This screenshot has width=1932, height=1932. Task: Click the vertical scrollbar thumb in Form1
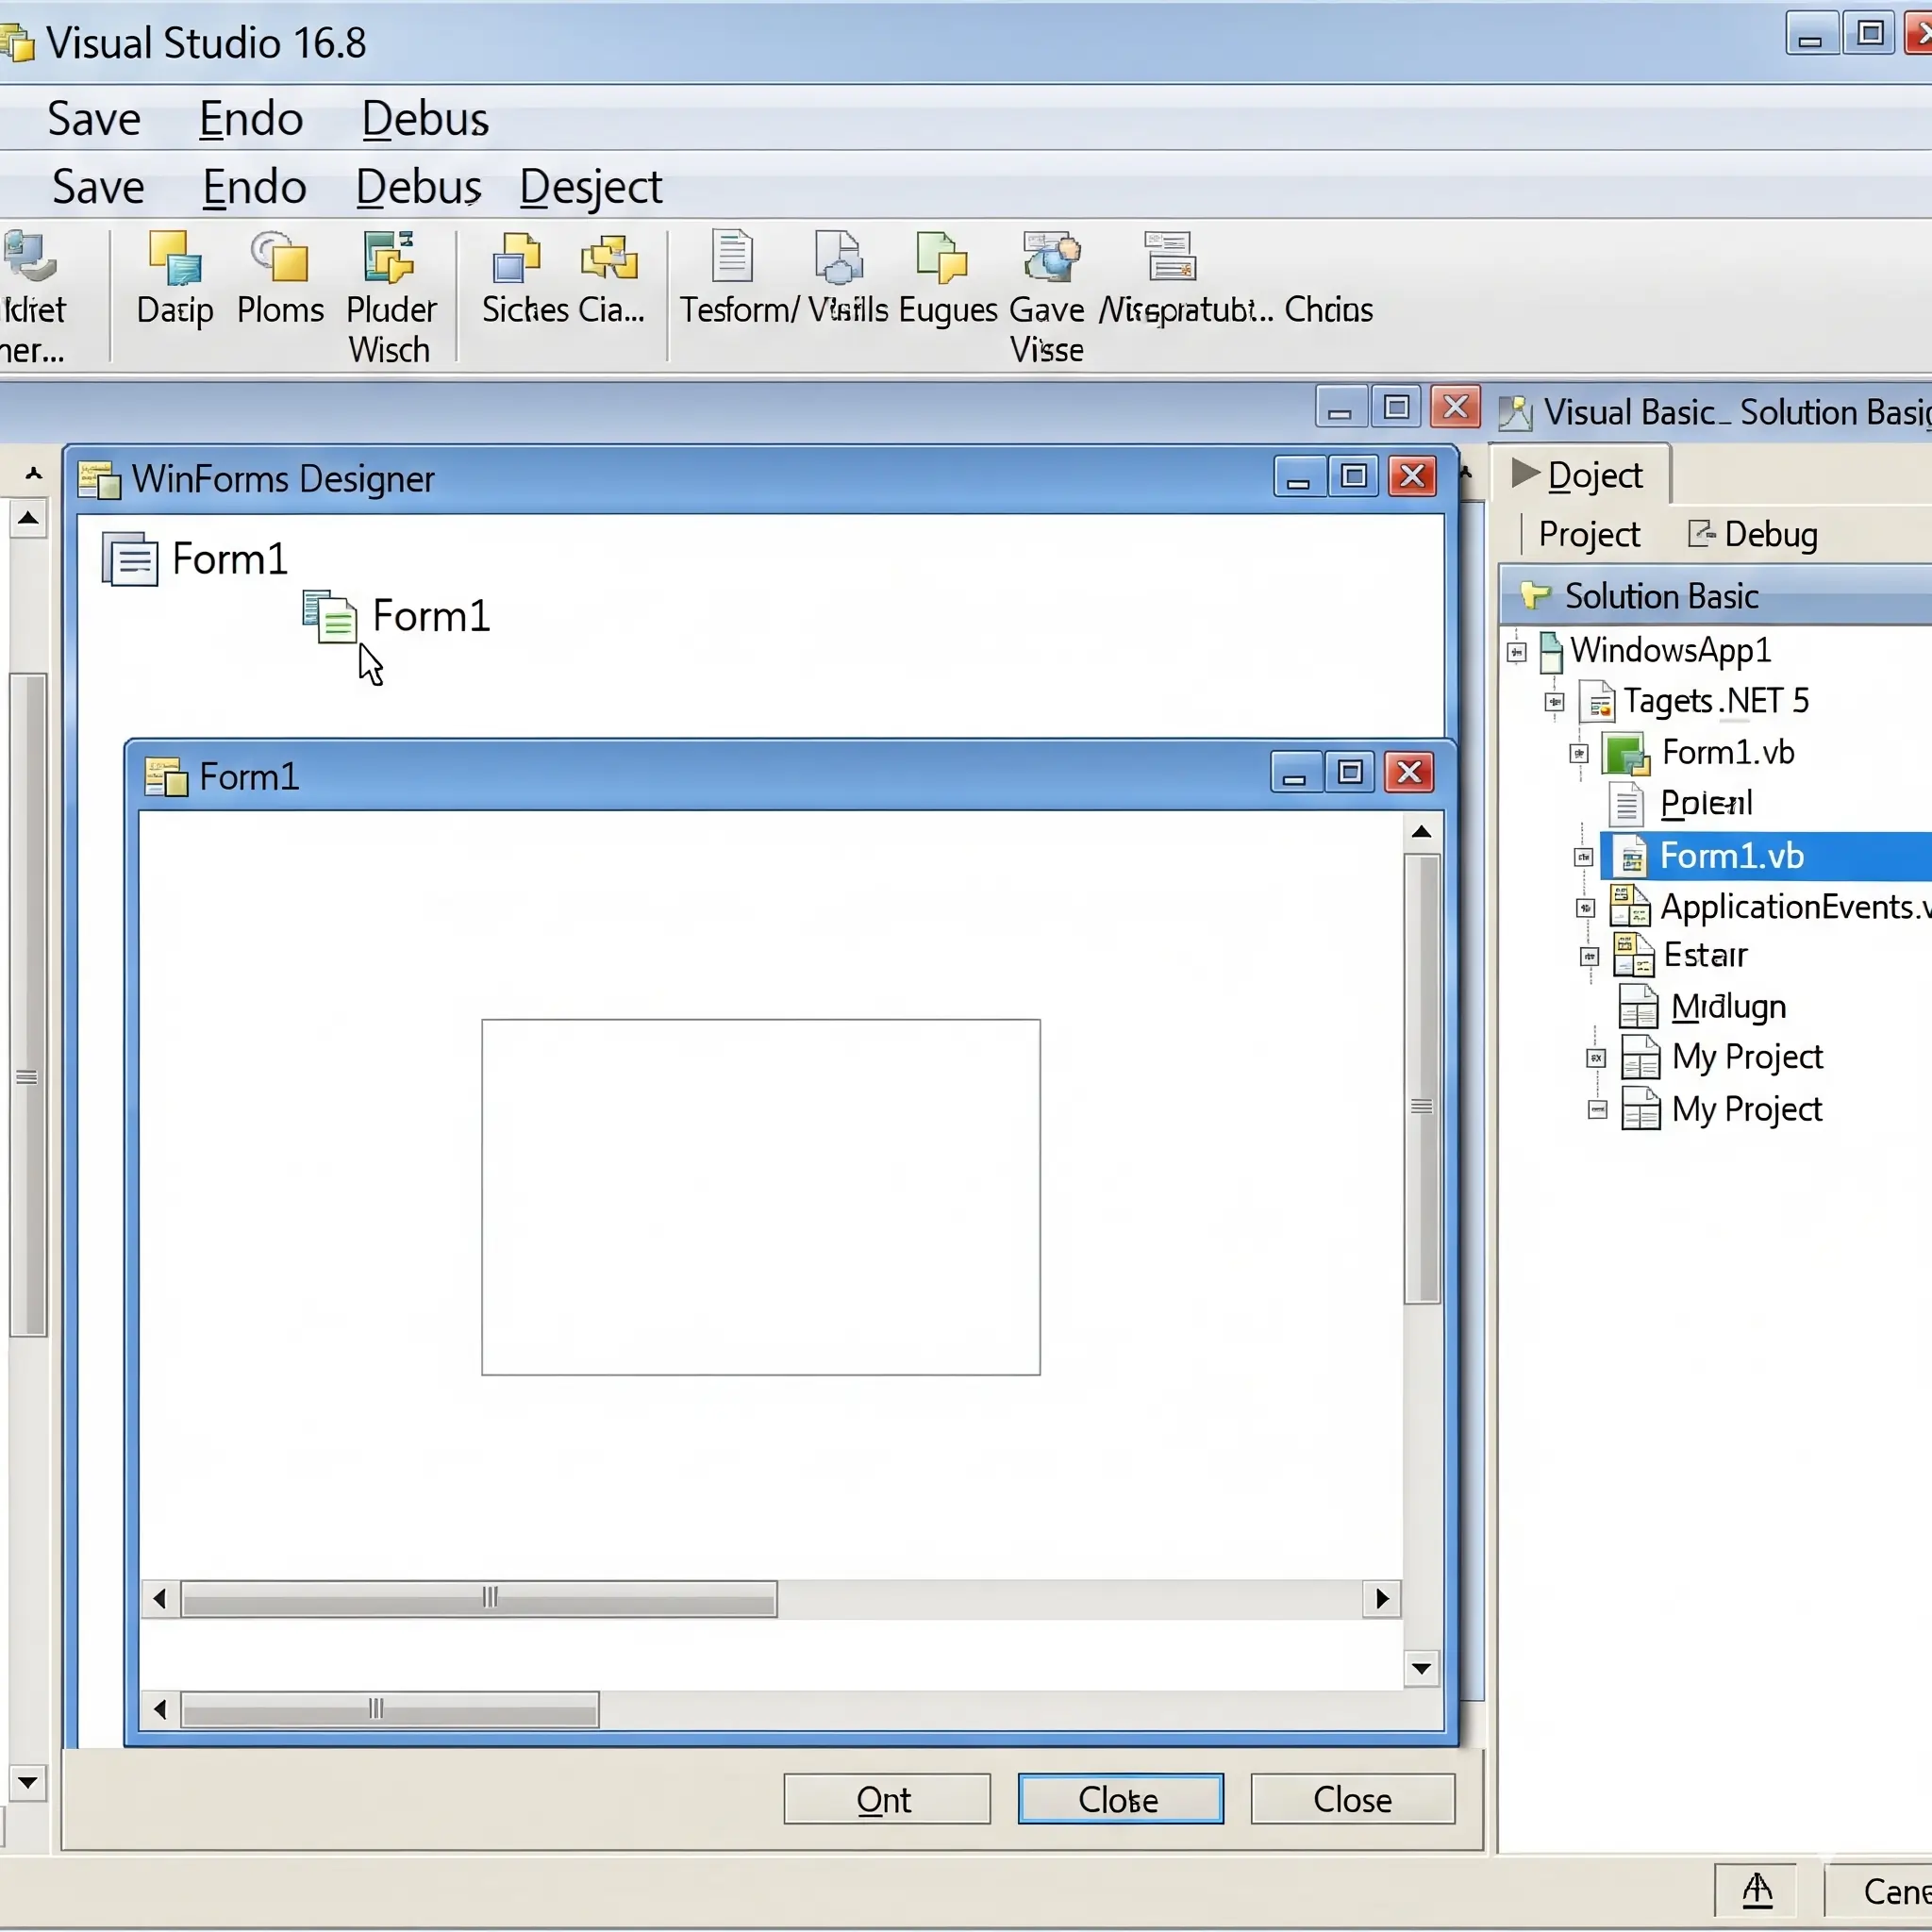click(1421, 1079)
